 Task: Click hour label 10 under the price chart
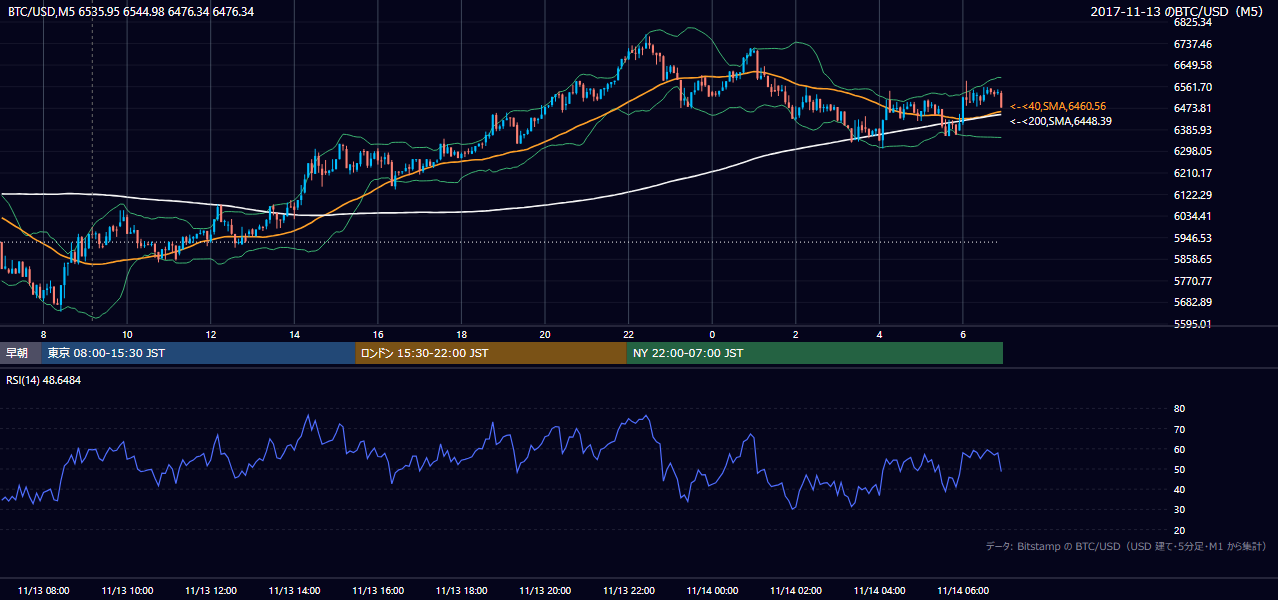(127, 334)
